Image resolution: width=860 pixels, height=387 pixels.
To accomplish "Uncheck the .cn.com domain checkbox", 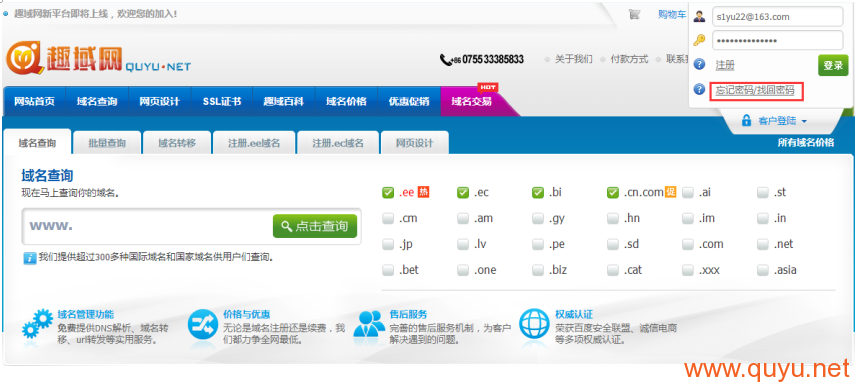I will pyautogui.click(x=613, y=193).
